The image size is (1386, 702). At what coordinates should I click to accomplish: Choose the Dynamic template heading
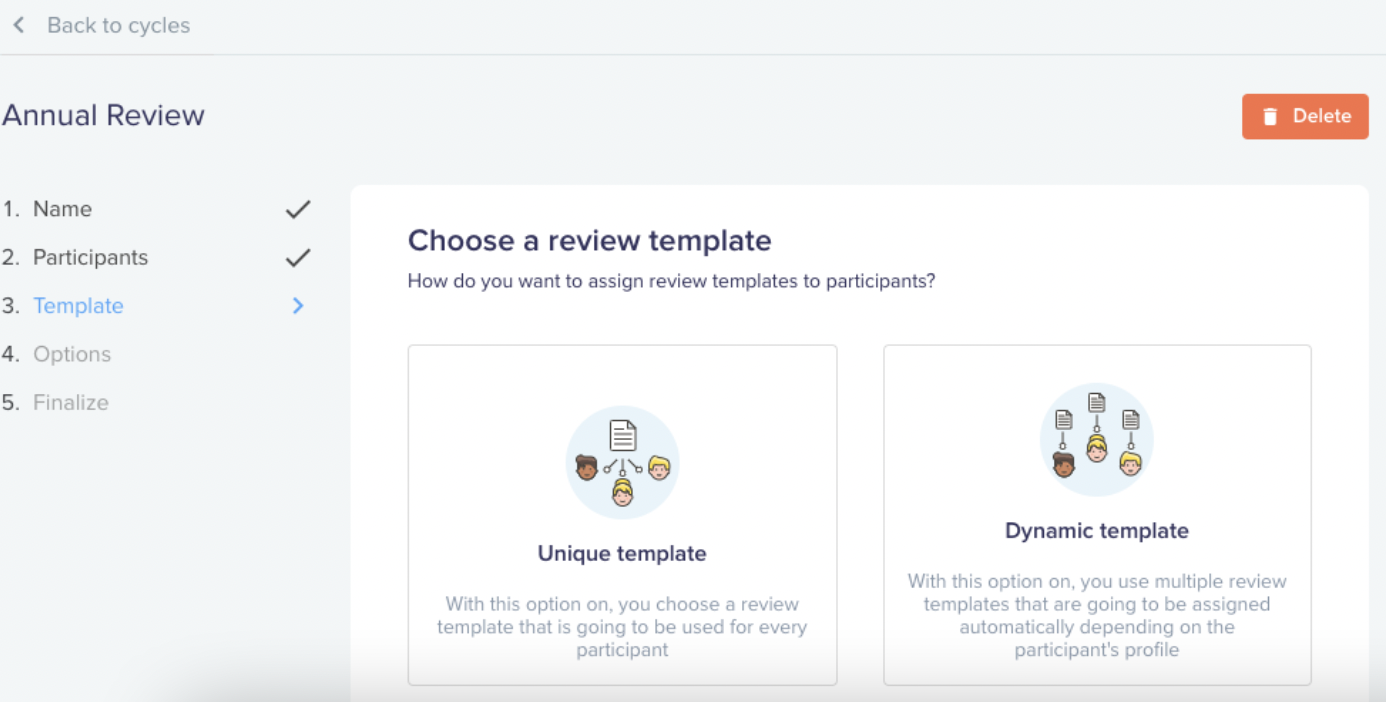[1097, 531]
